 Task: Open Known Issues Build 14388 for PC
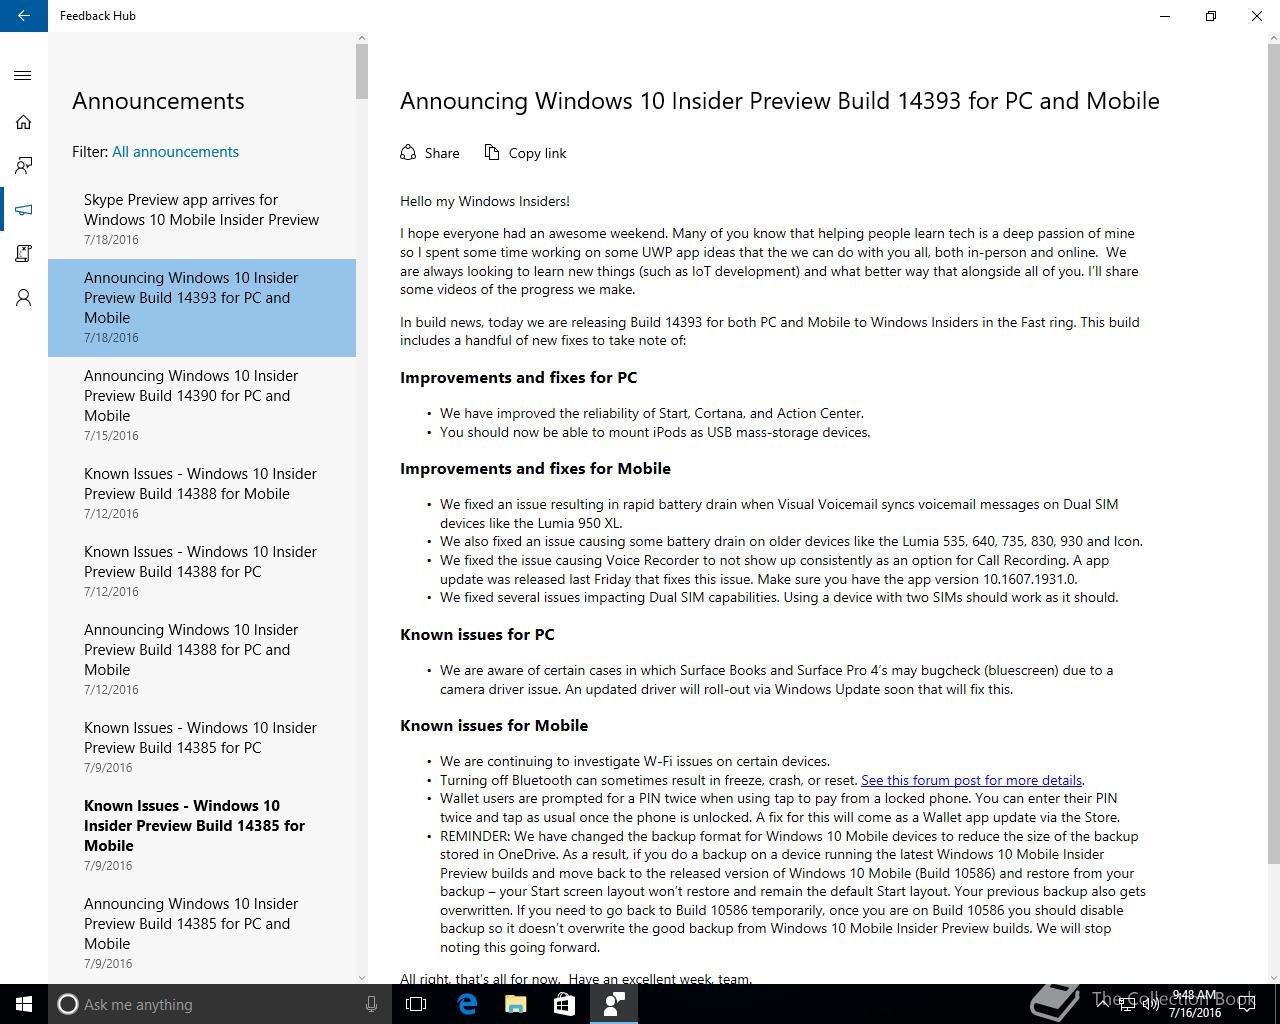[x=202, y=571]
